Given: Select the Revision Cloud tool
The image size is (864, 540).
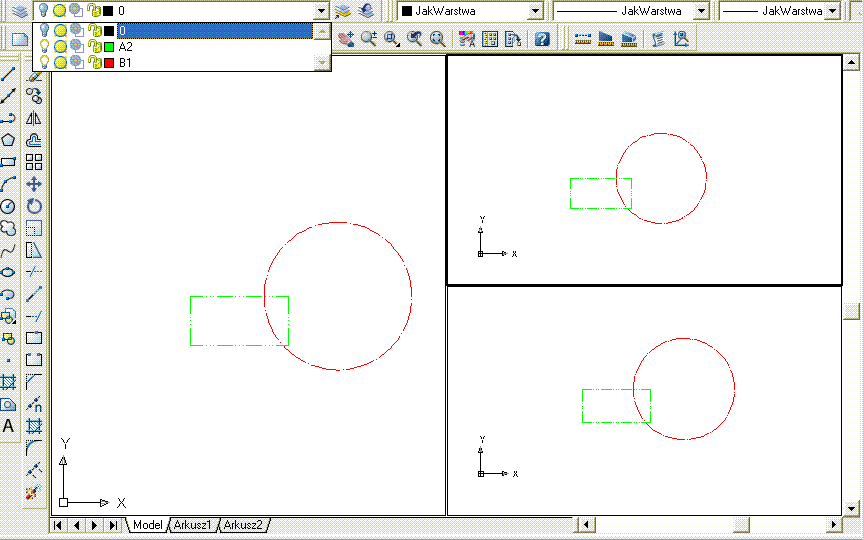Looking at the screenshot, I should pos(8,228).
